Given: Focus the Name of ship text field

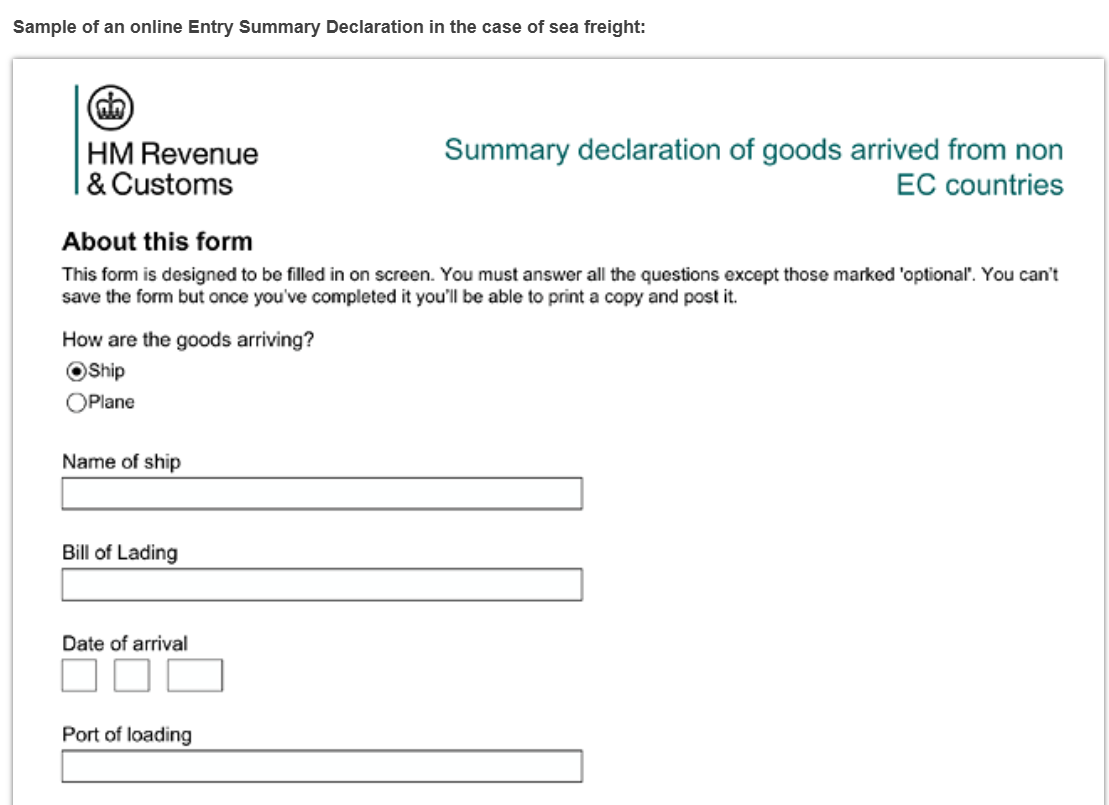Looking at the screenshot, I should (321, 493).
